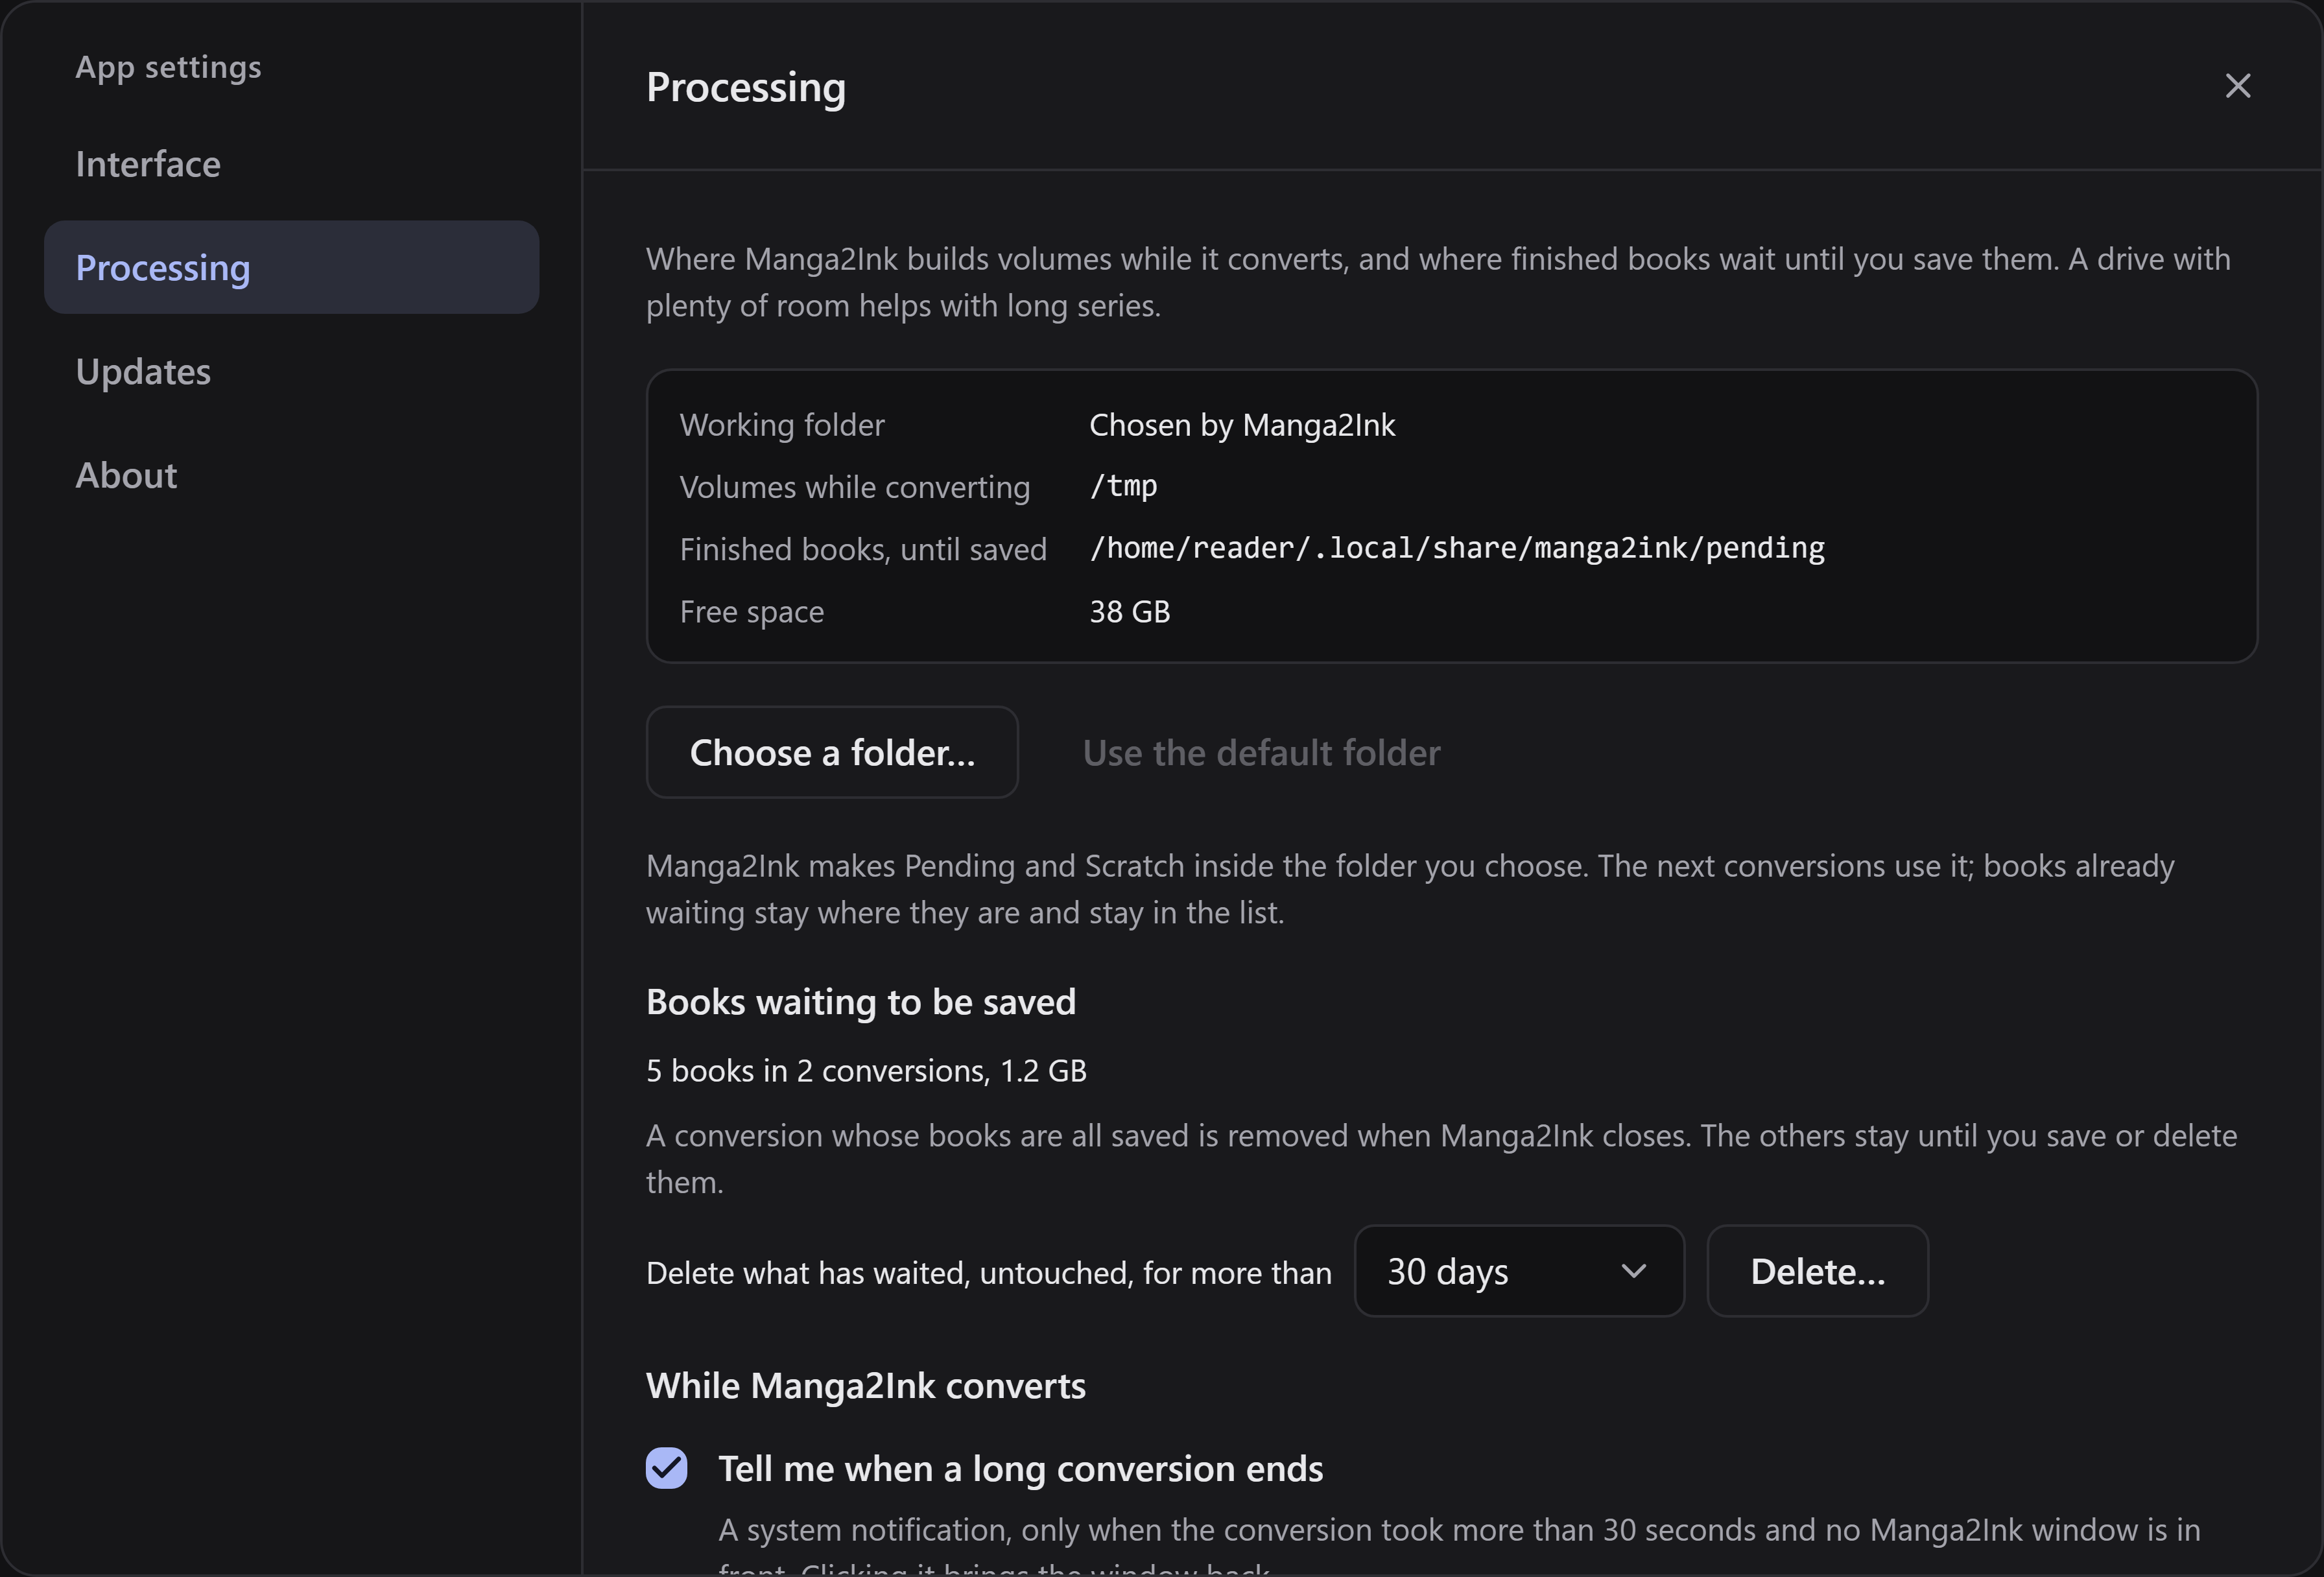Click the /tmp path value
Viewport: 2324px width, 1577px height.
[1123, 486]
